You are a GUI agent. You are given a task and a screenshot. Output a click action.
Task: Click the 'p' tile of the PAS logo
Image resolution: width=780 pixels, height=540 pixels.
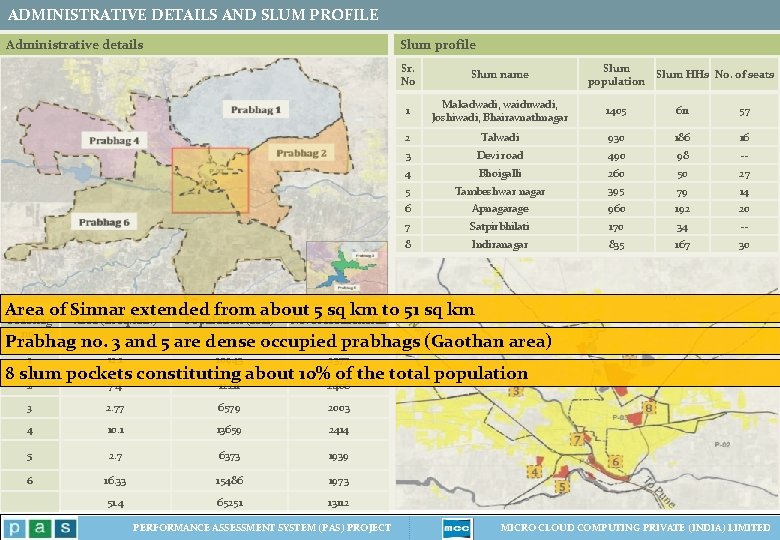click(14, 528)
